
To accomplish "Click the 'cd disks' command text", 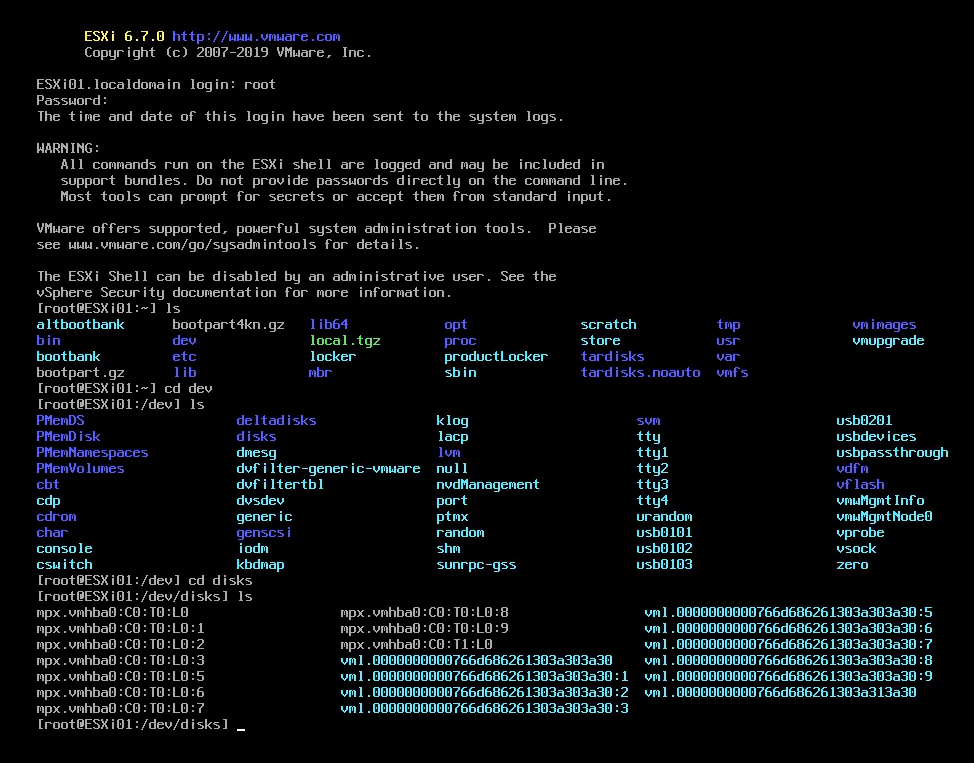I will (x=220, y=581).
